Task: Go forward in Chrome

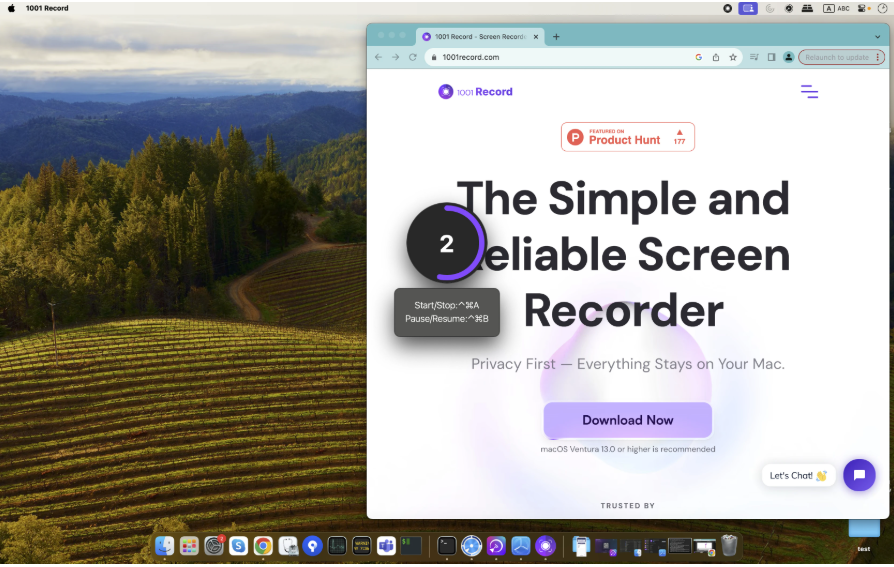Action: [x=395, y=57]
